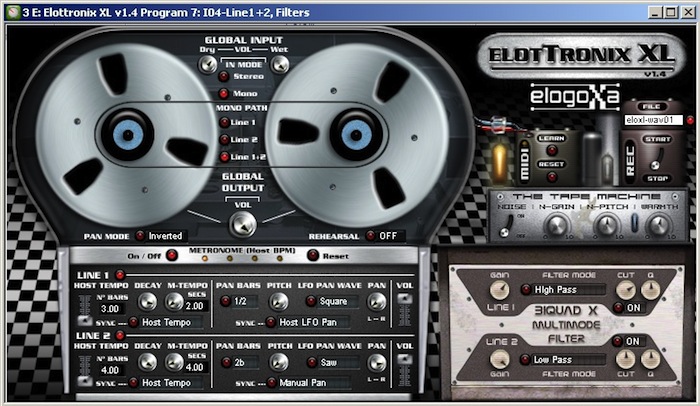Move the Line 2 VOL fader
The height and width of the screenshot is (406, 700).
405,359
